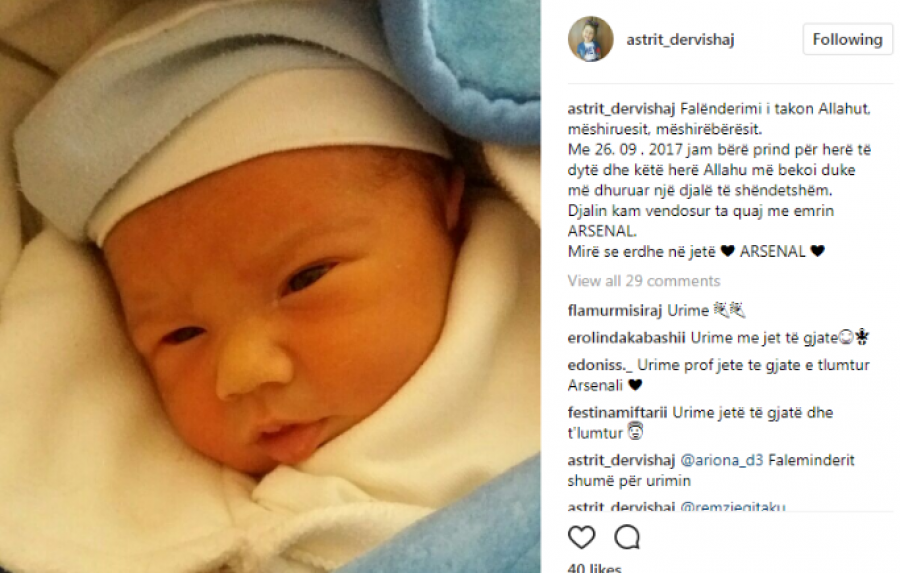Expand View all 29 comments

(643, 281)
